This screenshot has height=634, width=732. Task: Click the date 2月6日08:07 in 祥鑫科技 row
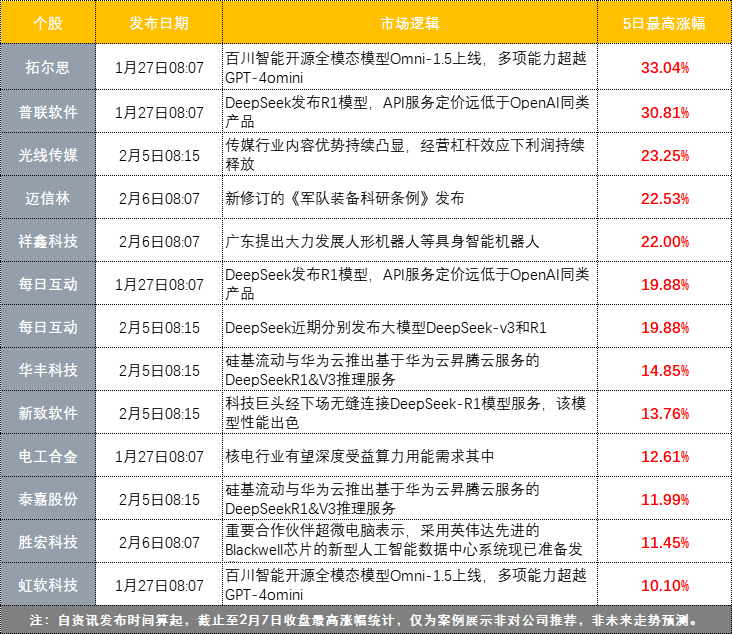[x=159, y=241]
